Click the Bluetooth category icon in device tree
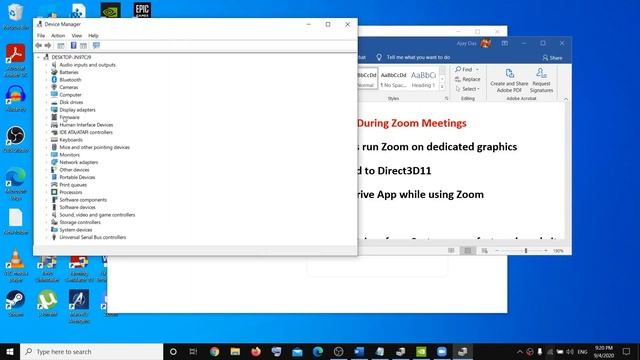Screen dimensions: 640x360 [54, 80]
